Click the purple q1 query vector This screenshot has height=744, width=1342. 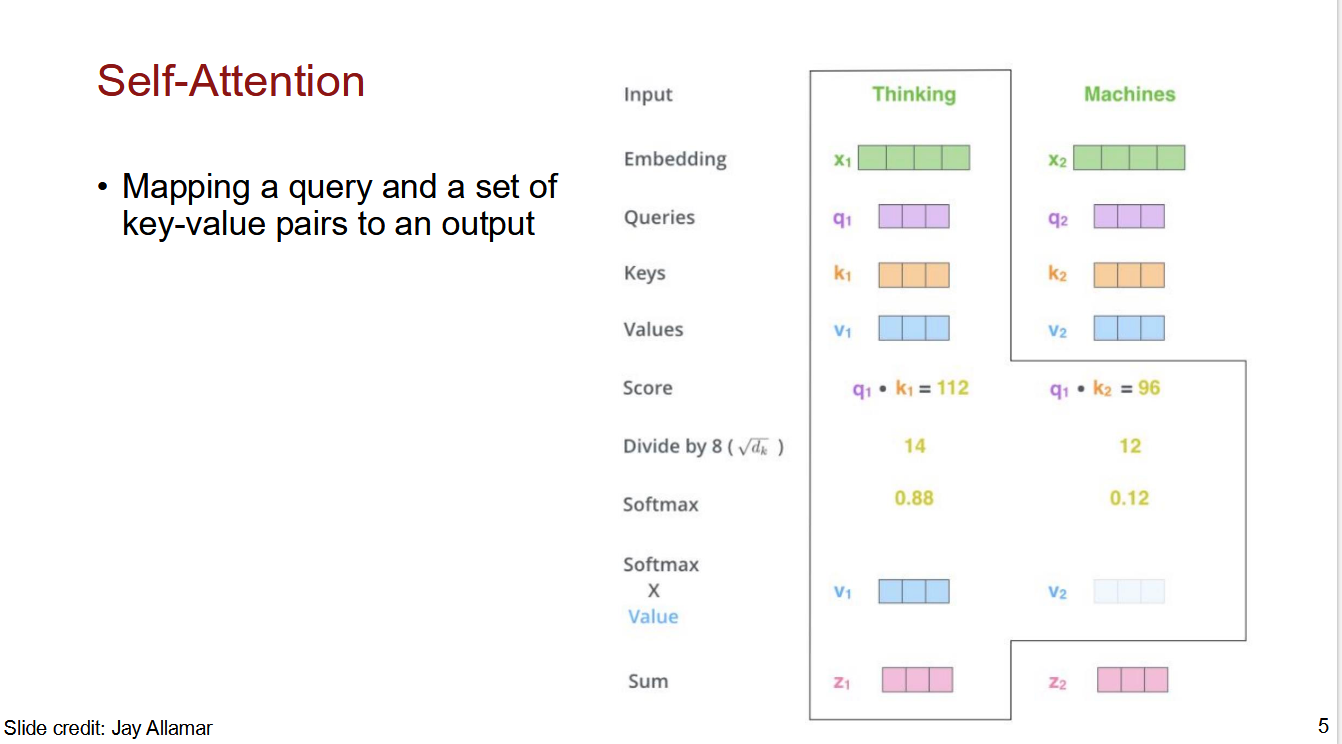[914, 217]
